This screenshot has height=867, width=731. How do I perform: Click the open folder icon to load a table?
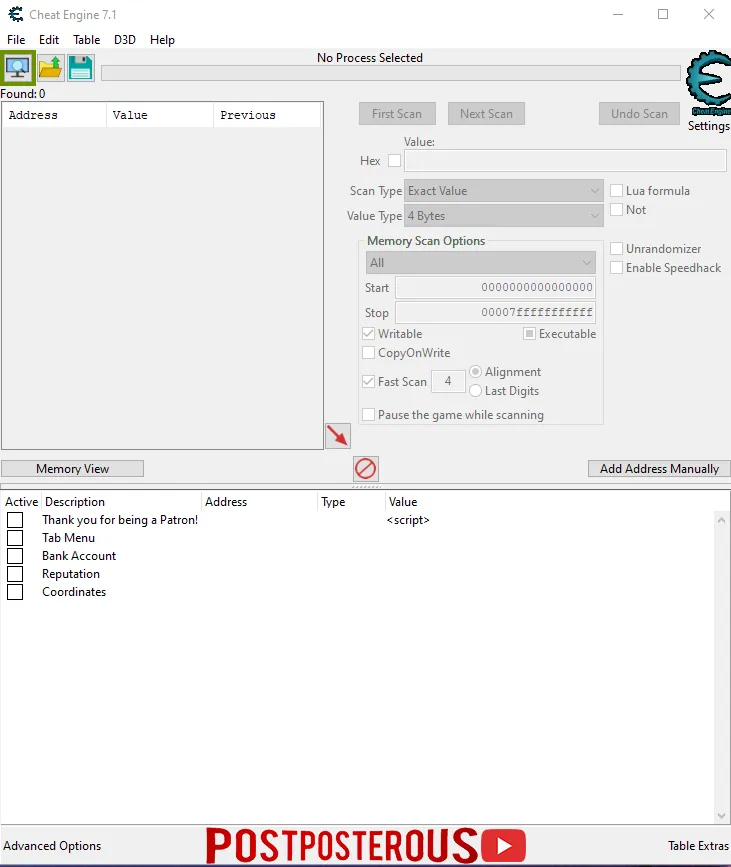click(x=50, y=68)
